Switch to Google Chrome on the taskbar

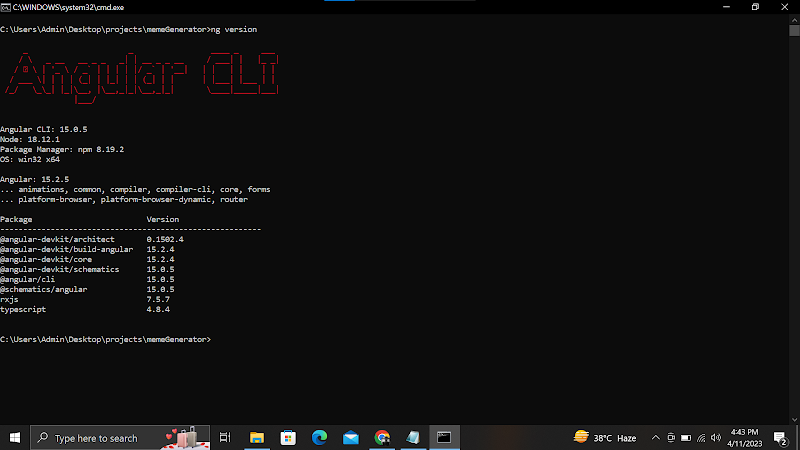click(382, 438)
